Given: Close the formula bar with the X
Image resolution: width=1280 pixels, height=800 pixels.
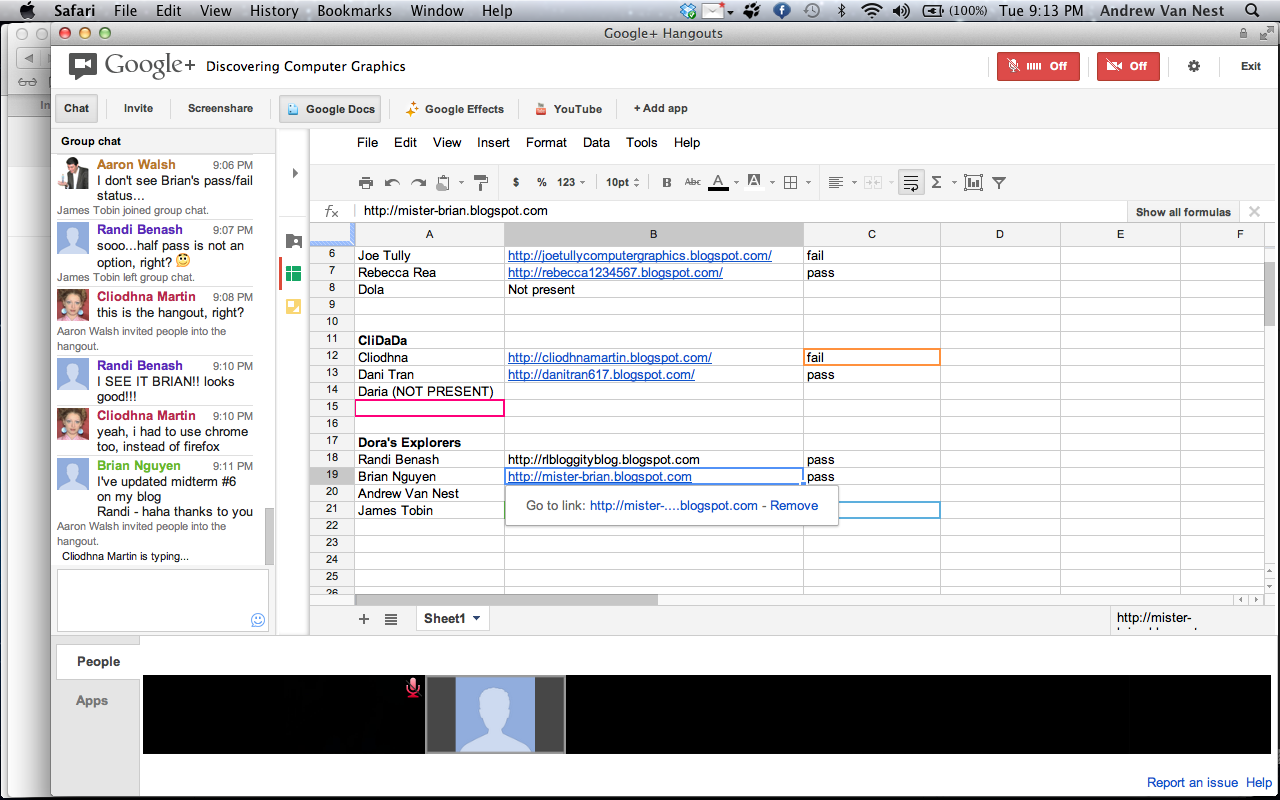Looking at the screenshot, I should click(1254, 211).
